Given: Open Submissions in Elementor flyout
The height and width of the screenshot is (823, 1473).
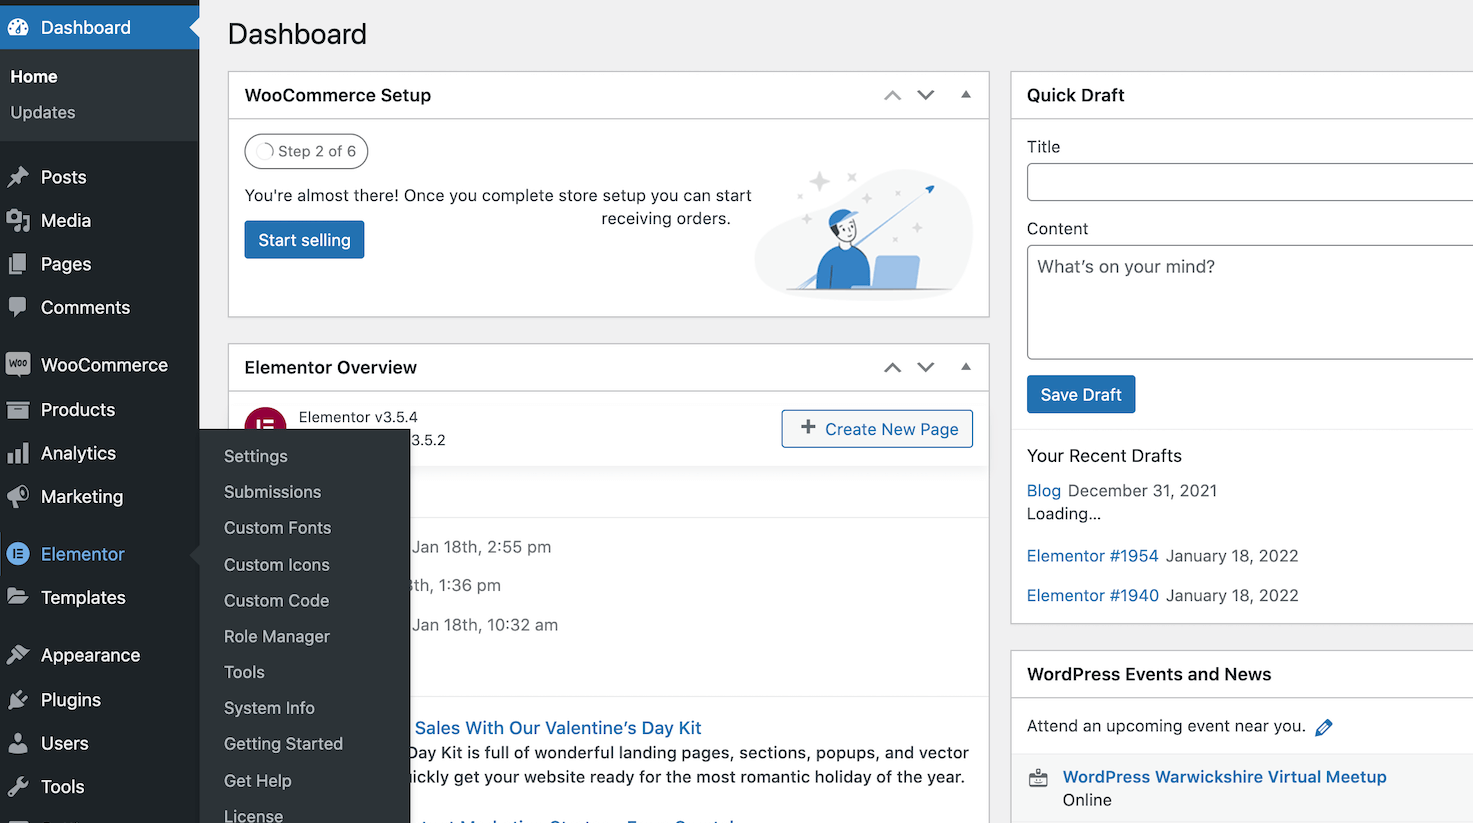Looking at the screenshot, I should (x=273, y=492).
